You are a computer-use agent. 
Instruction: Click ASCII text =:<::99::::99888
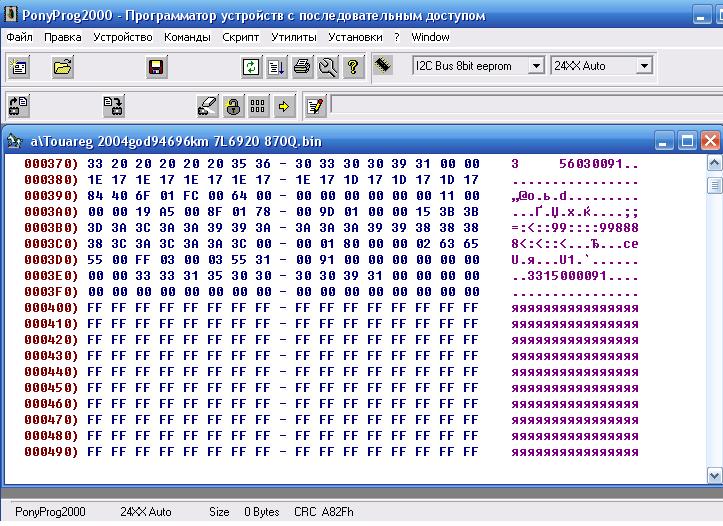click(575, 228)
